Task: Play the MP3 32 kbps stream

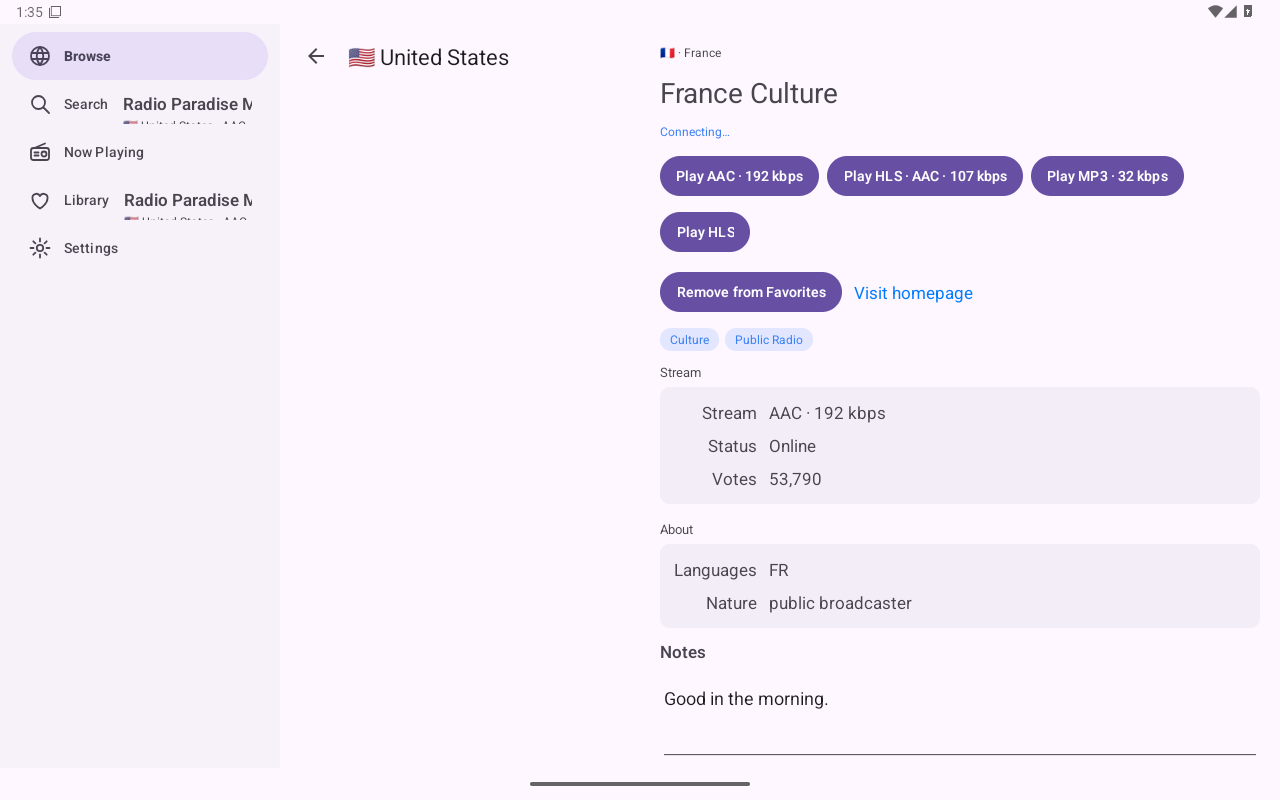Action: click(x=1107, y=176)
